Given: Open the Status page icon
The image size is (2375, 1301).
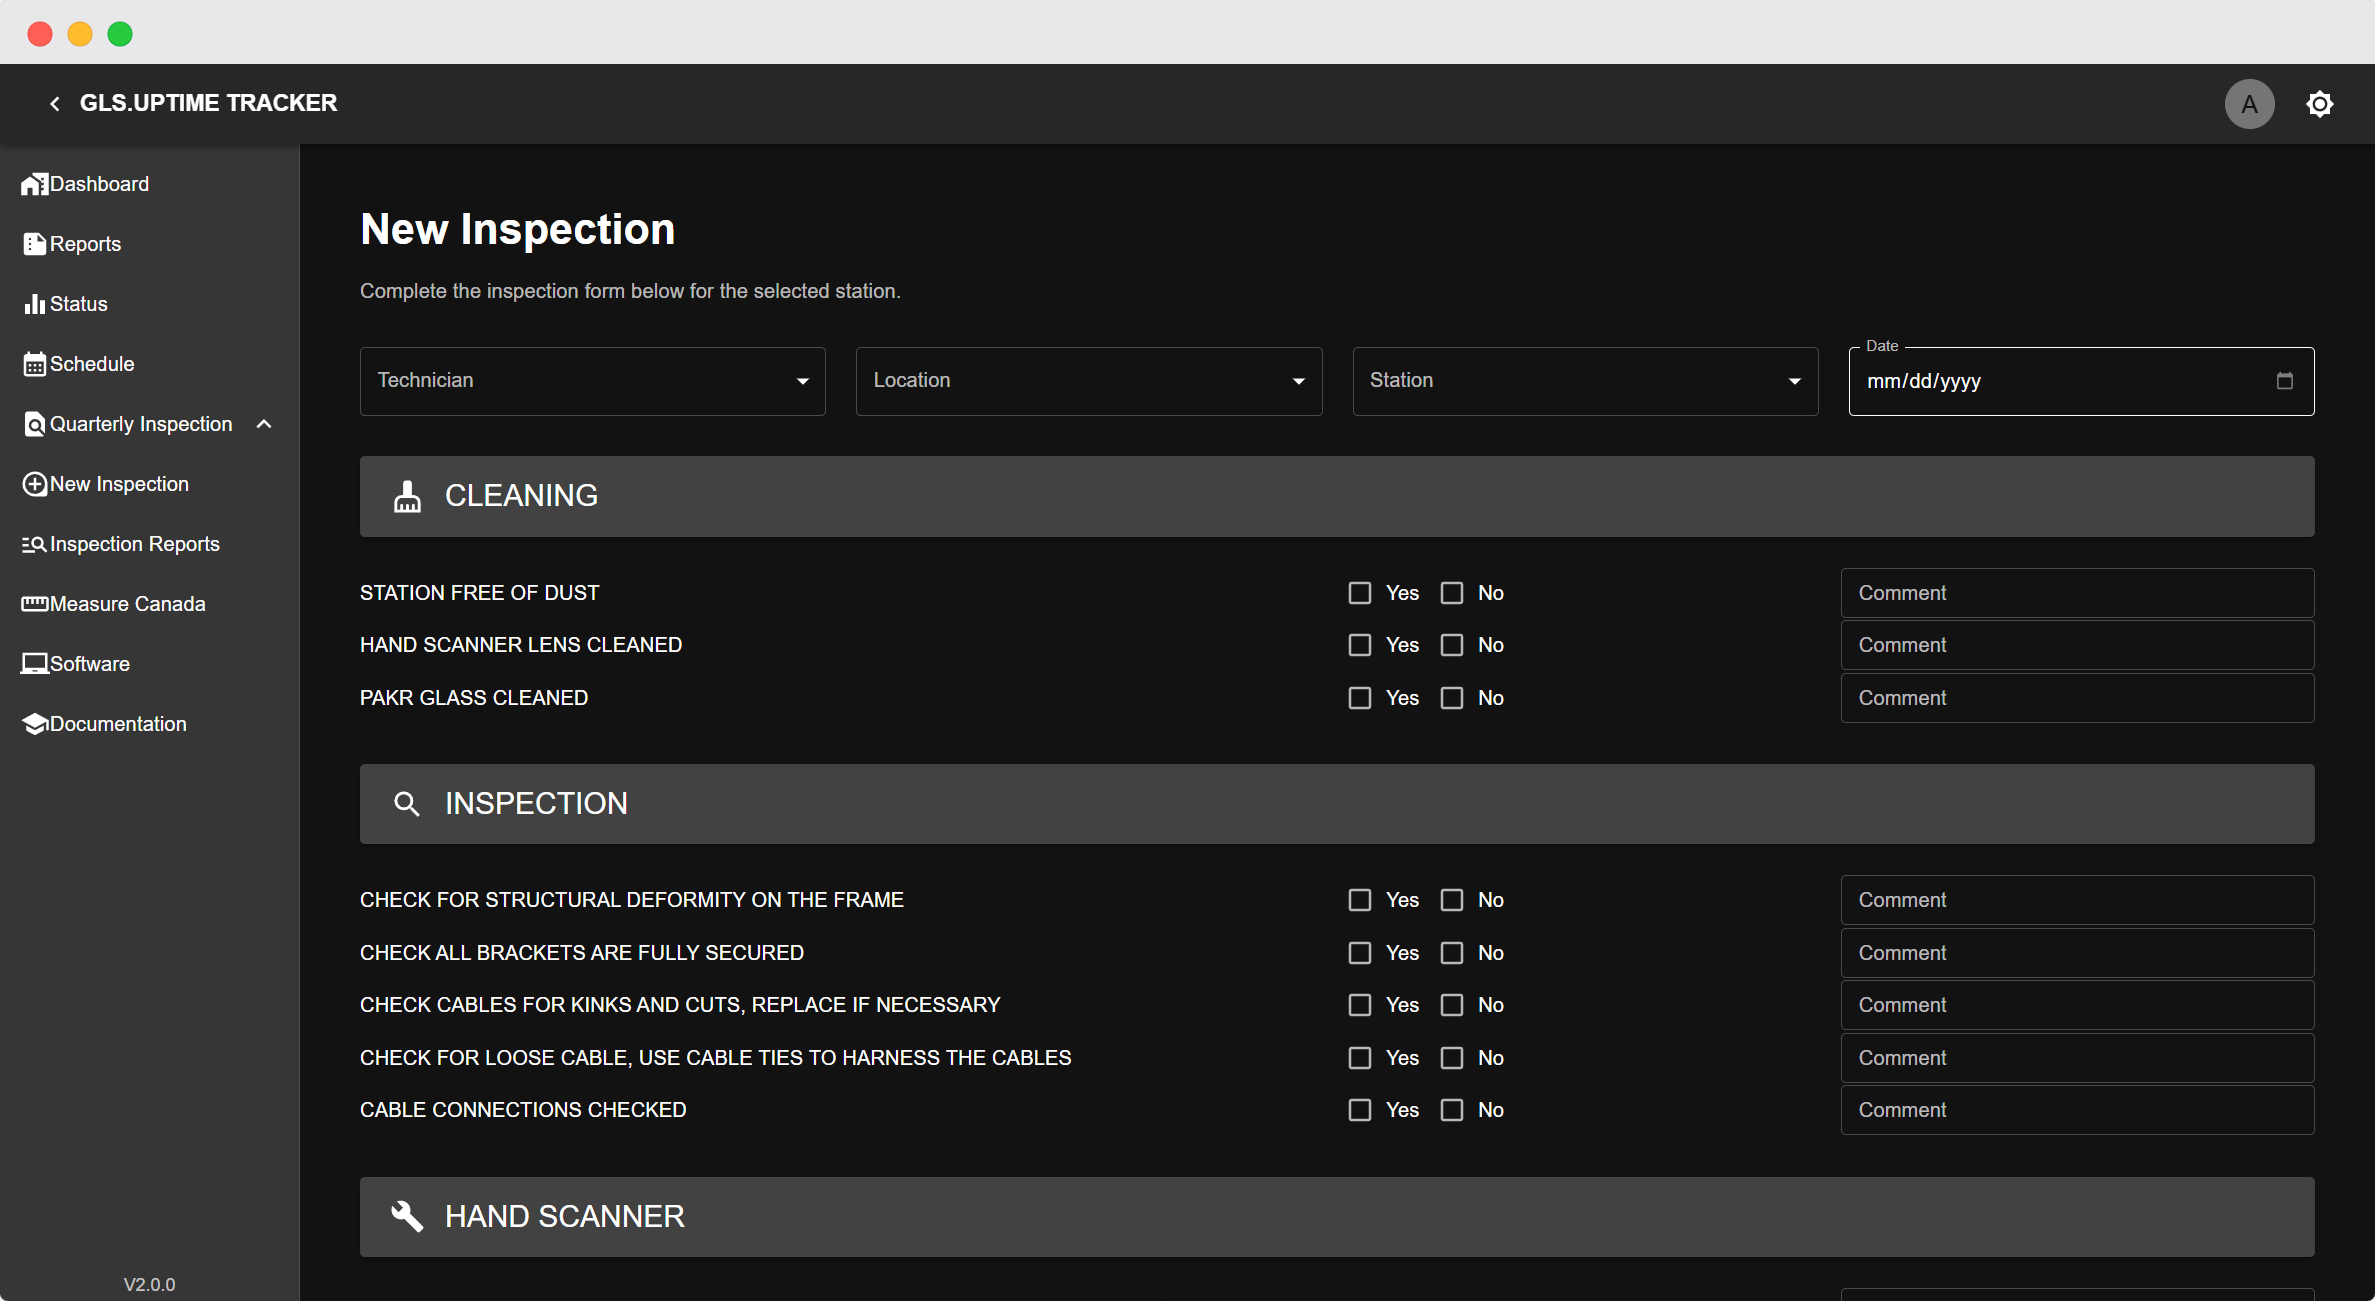Looking at the screenshot, I should [x=35, y=303].
